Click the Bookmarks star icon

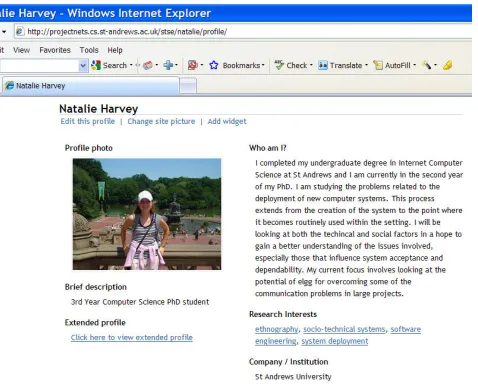point(214,65)
